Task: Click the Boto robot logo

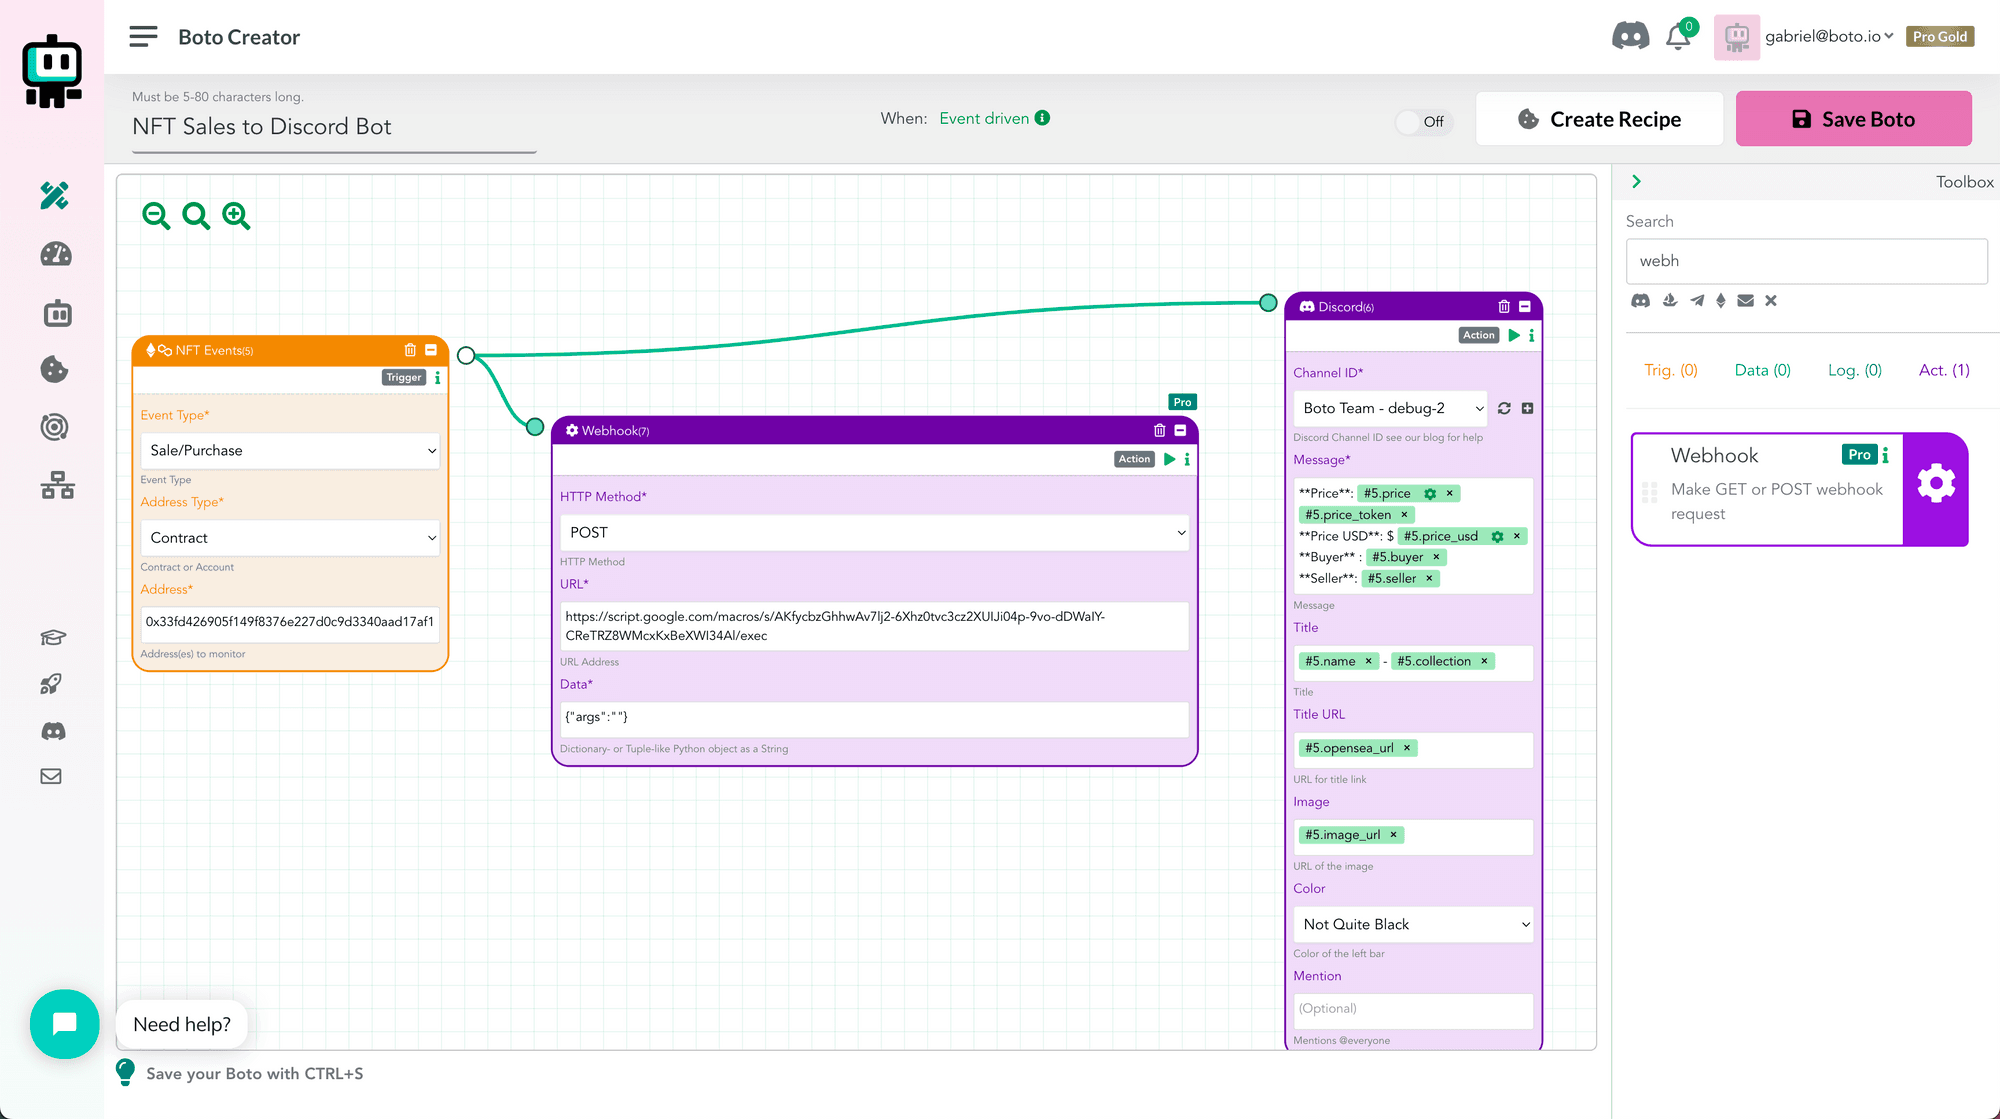Action: tap(52, 71)
